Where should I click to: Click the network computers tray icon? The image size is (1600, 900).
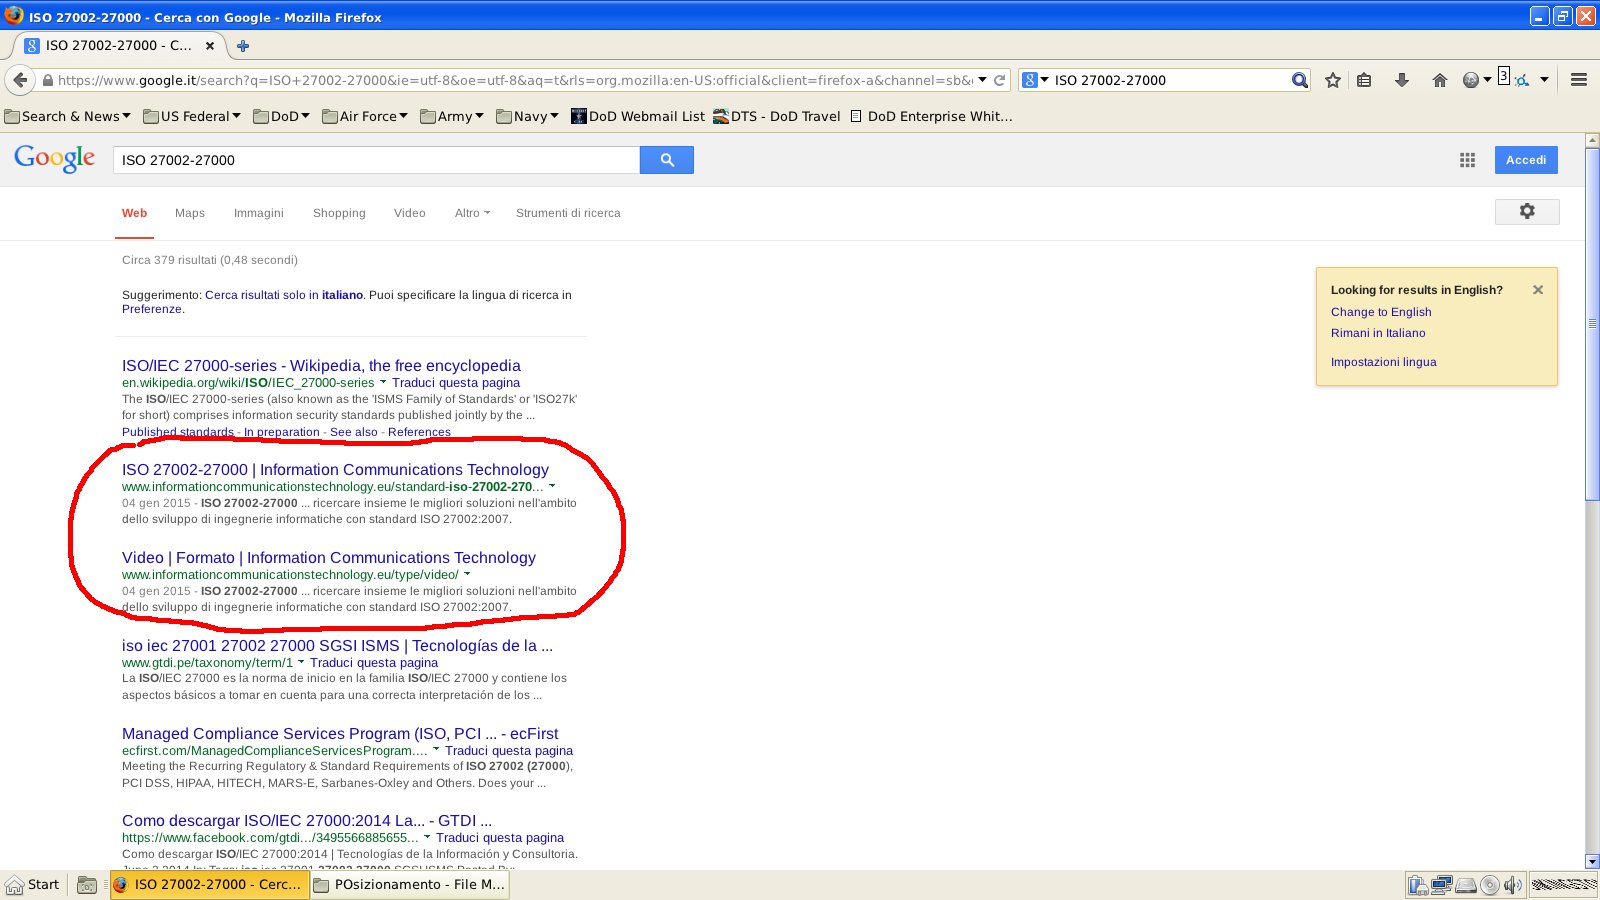1442,885
